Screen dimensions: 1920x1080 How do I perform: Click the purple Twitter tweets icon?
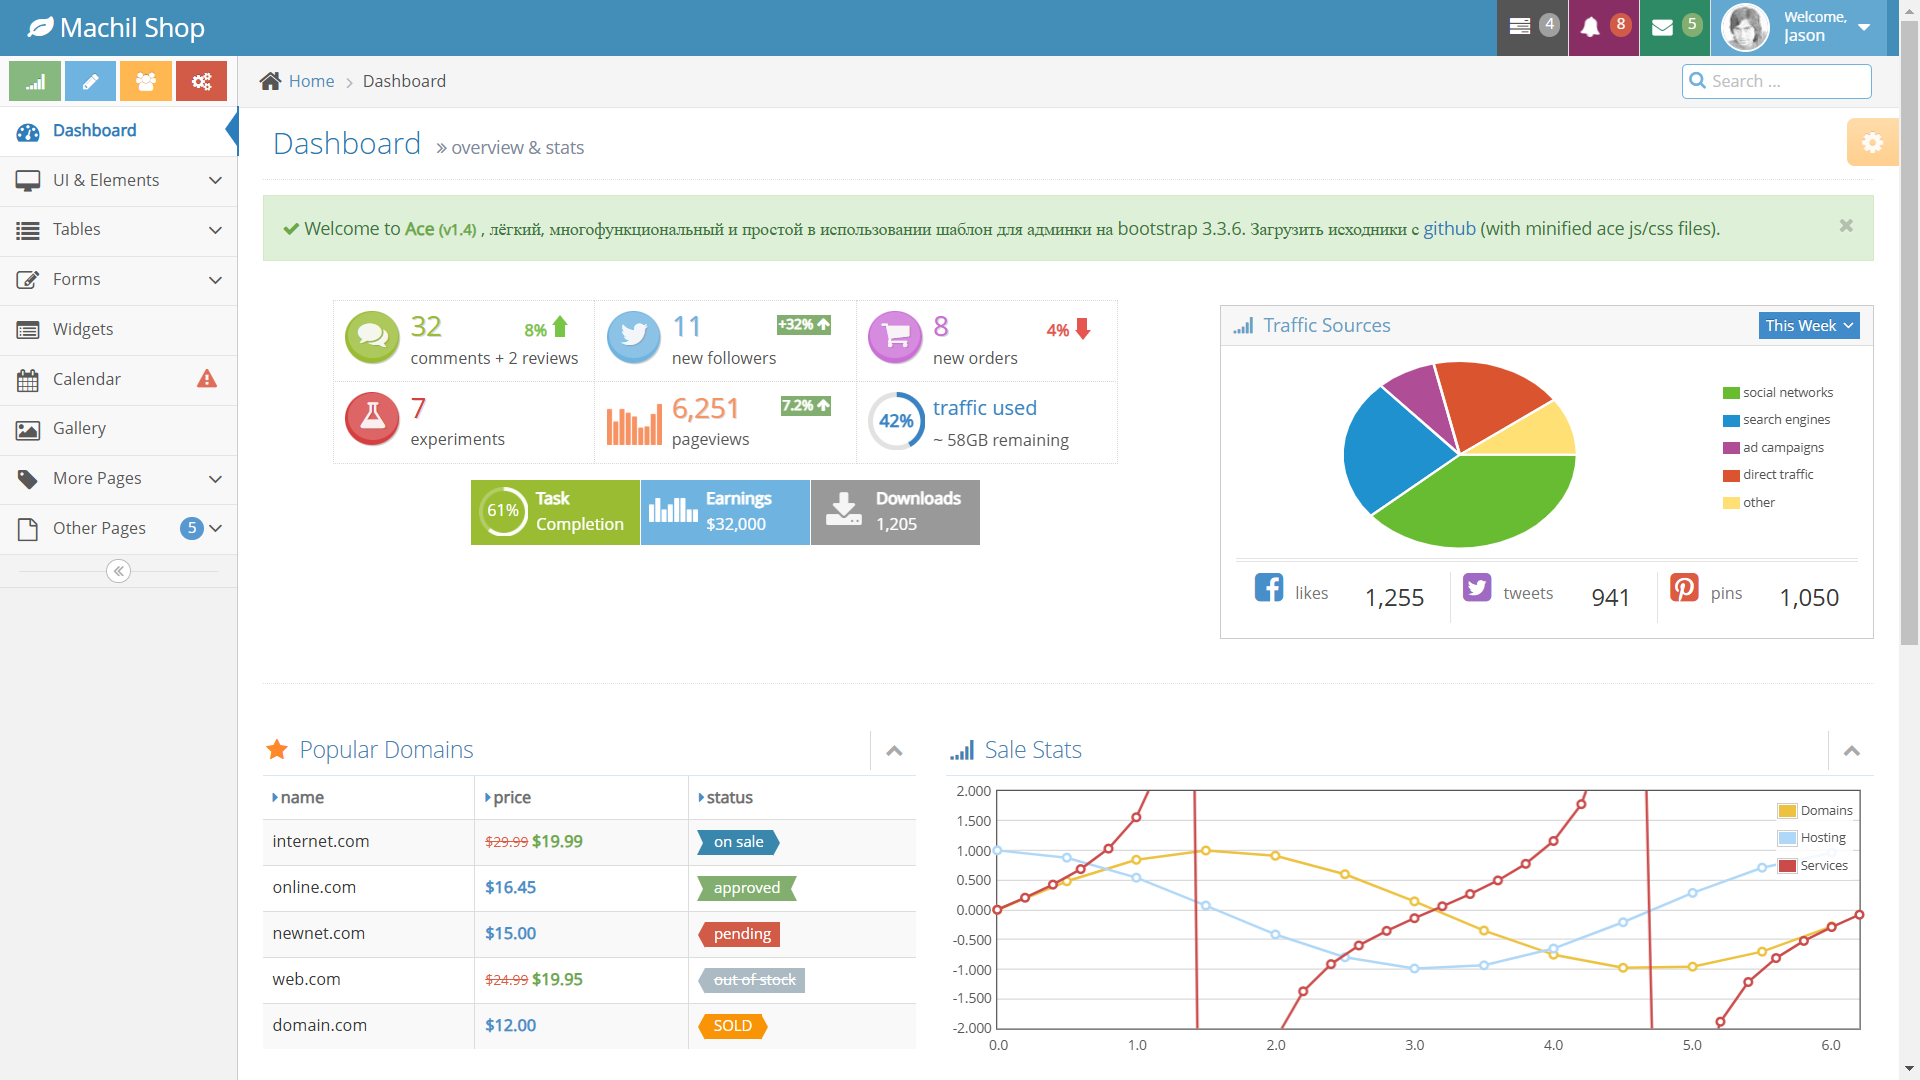1477,587
